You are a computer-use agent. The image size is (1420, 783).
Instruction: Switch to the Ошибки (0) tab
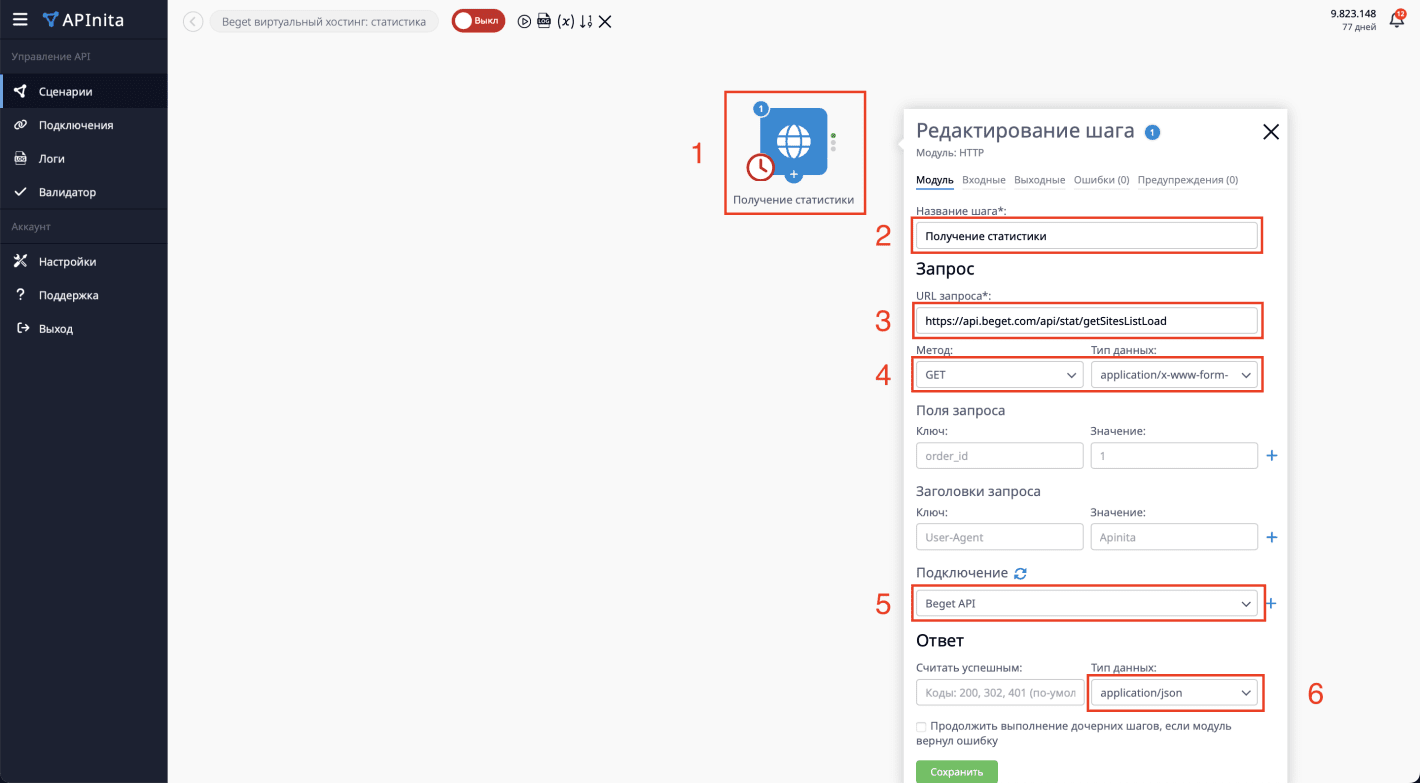coord(1101,180)
